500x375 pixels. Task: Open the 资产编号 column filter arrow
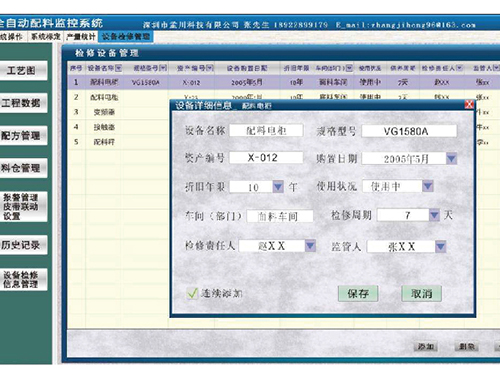tap(209, 68)
